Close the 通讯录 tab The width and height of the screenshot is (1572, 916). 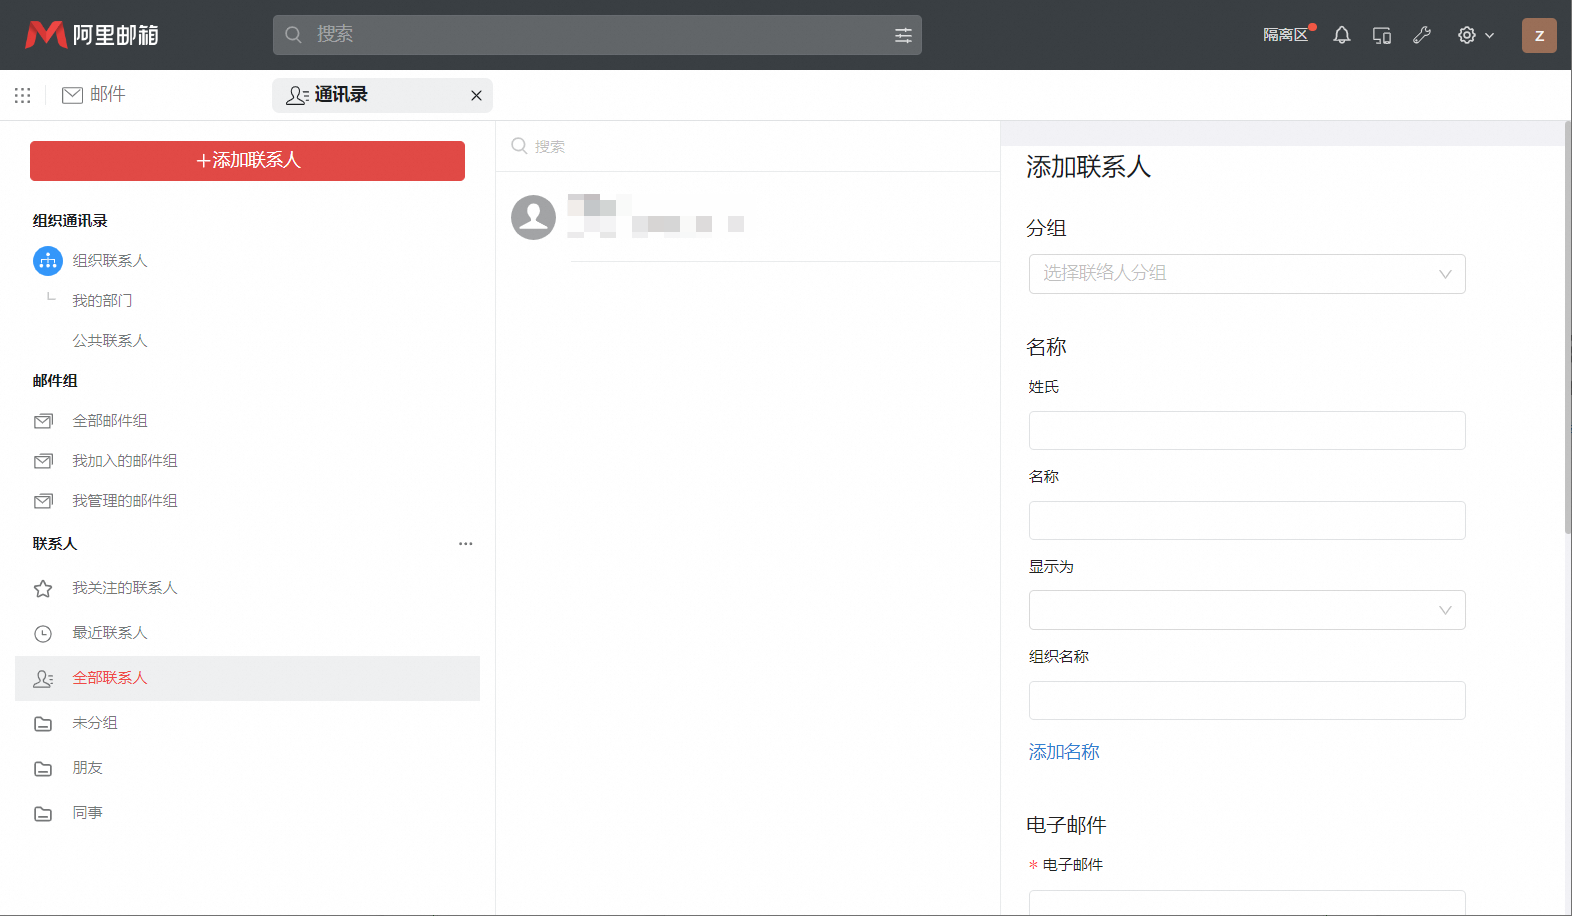[476, 96]
